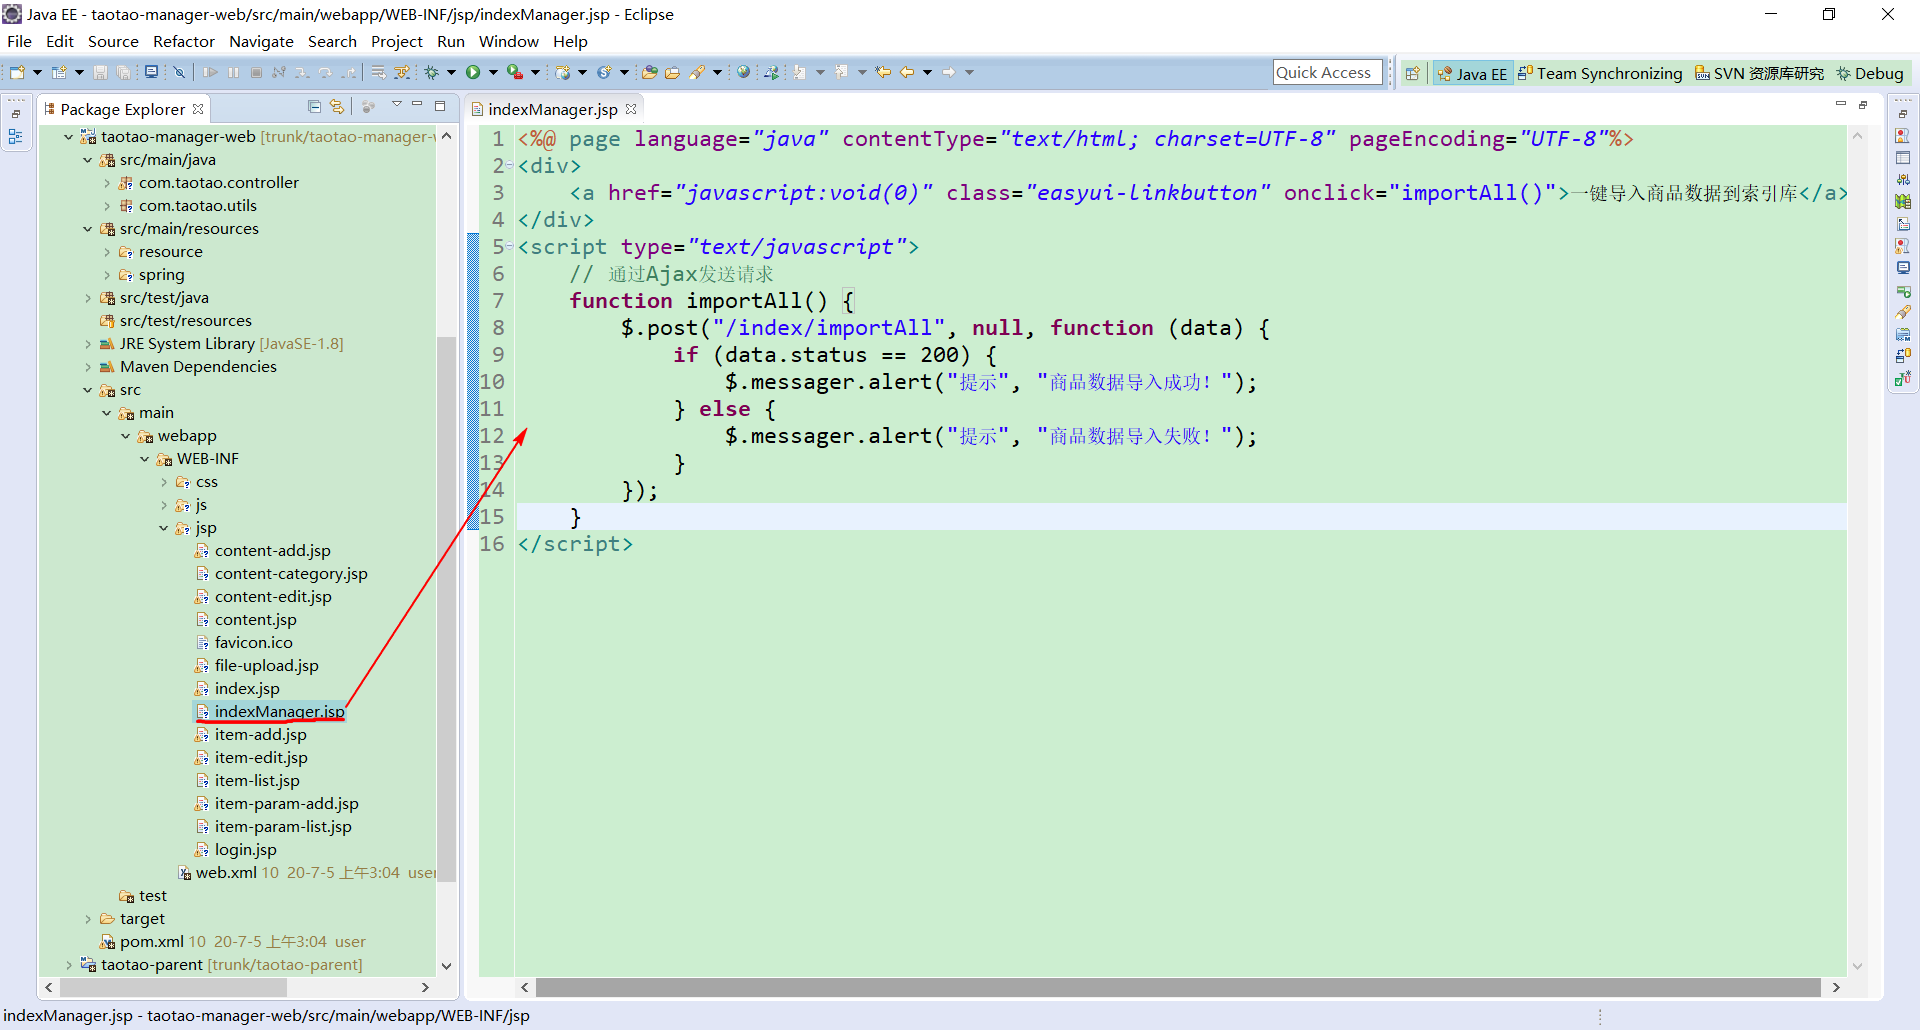
Task: Open the Navigate menu
Action: point(261,41)
